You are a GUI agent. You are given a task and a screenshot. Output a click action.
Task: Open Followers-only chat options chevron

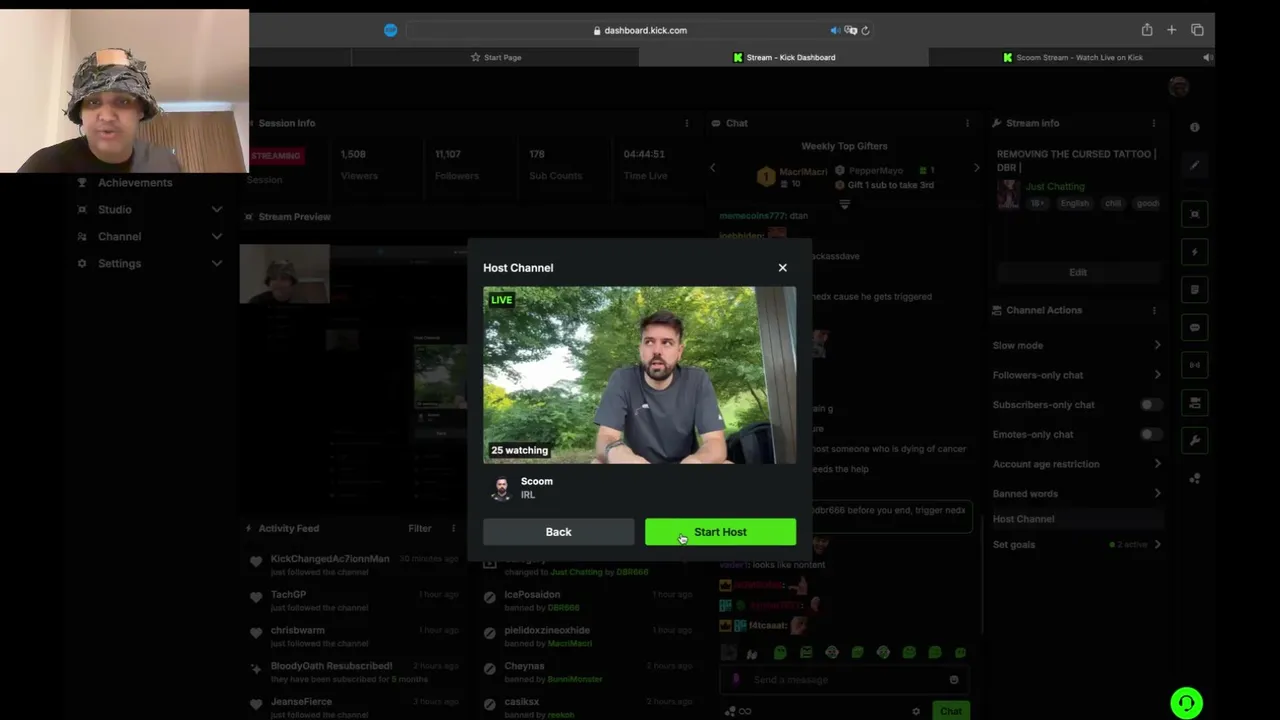click(1157, 375)
